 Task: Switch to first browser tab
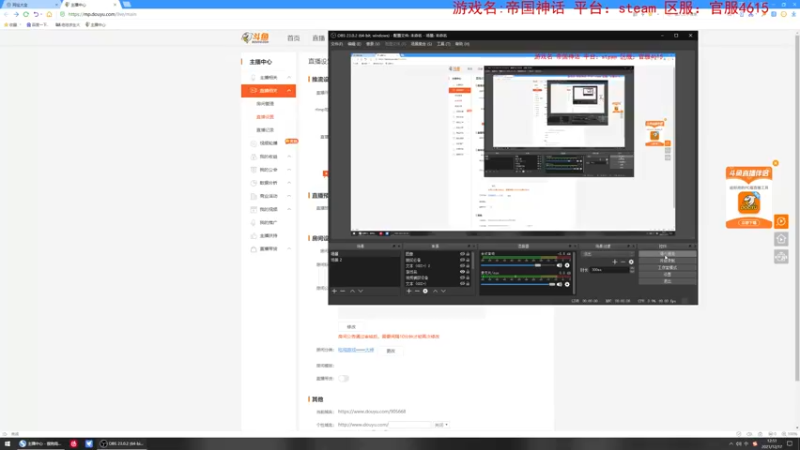pyautogui.click(x=30, y=5)
